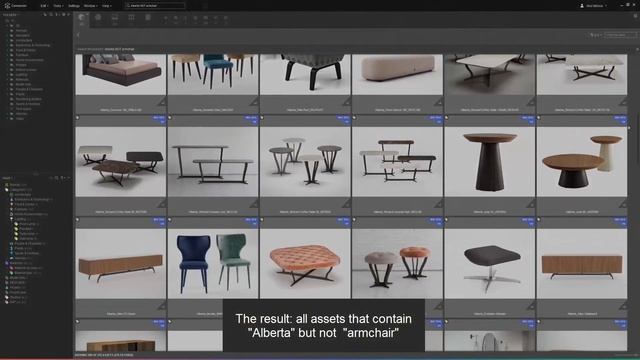The image size is (640, 360).
Task: Expand the Electronics & Technology folder in the folders tree
Action: pos(7,45)
